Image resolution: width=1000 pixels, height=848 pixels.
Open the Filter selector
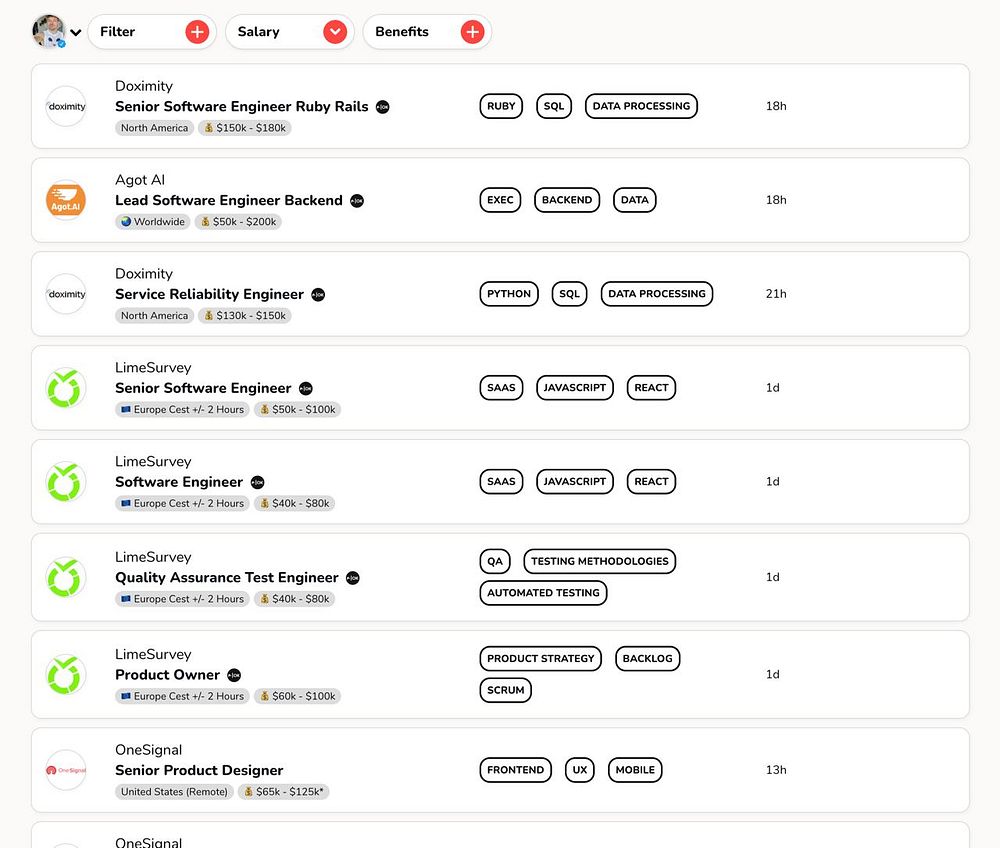tap(152, 32)
